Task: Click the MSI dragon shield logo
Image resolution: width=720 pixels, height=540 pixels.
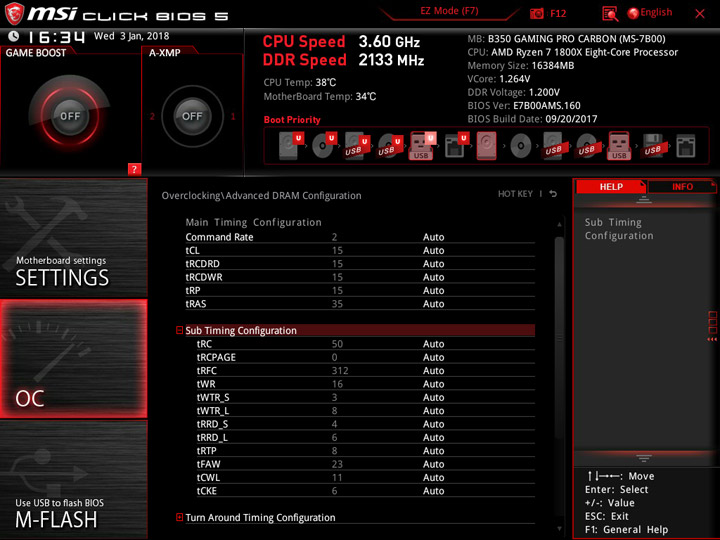Action: click(14, 14)
